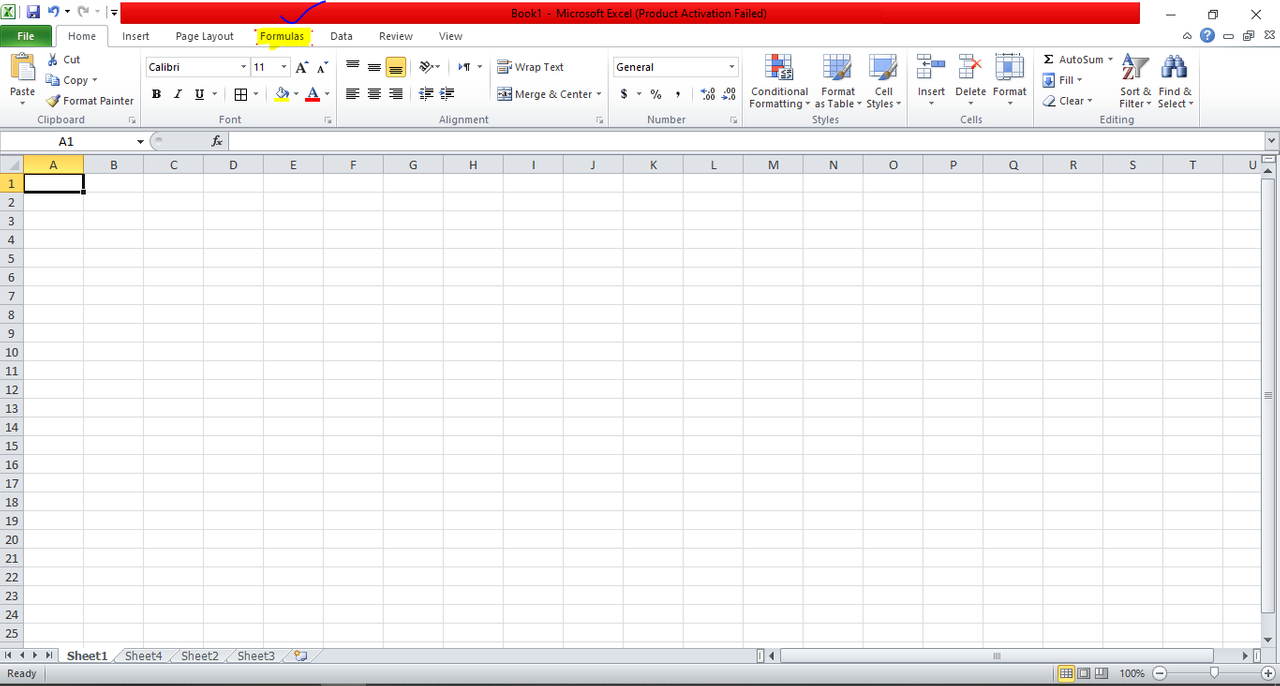Click Sort & Filter button
1280x686 pixels.
(1135, 82)
